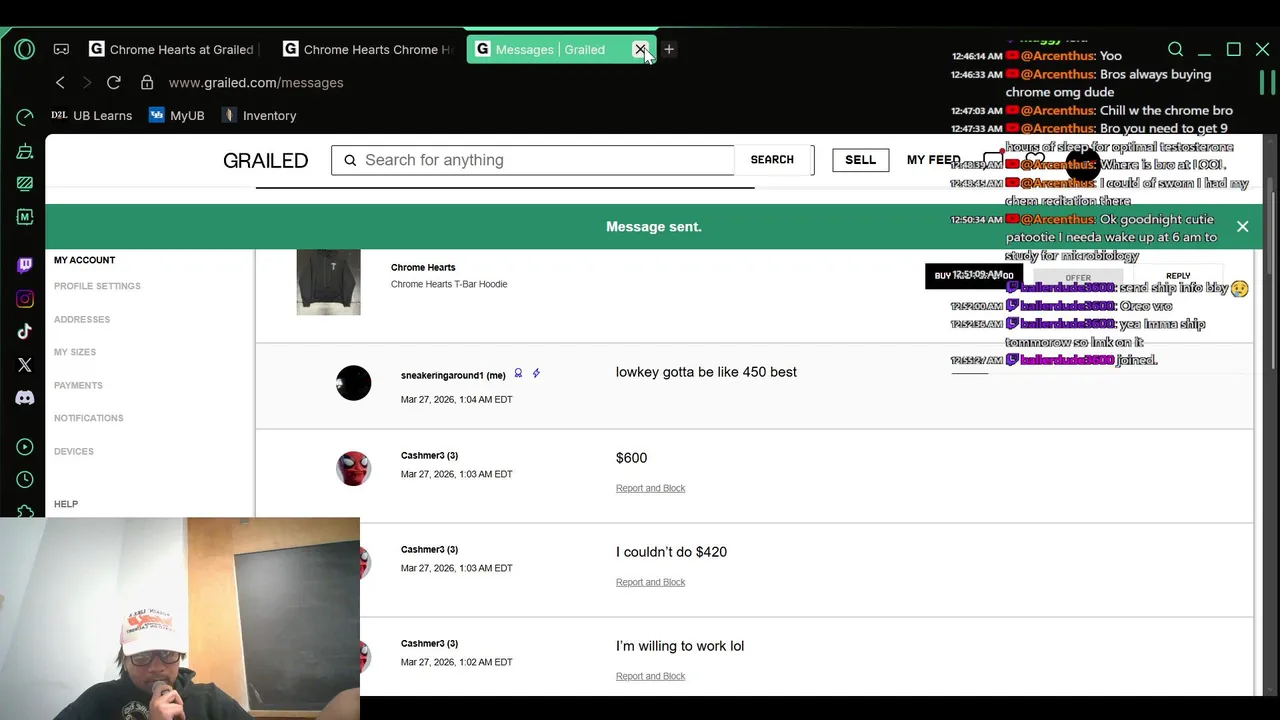Open Profile Settings in My Account
The image size is (1280, 720).
(97, 286)
